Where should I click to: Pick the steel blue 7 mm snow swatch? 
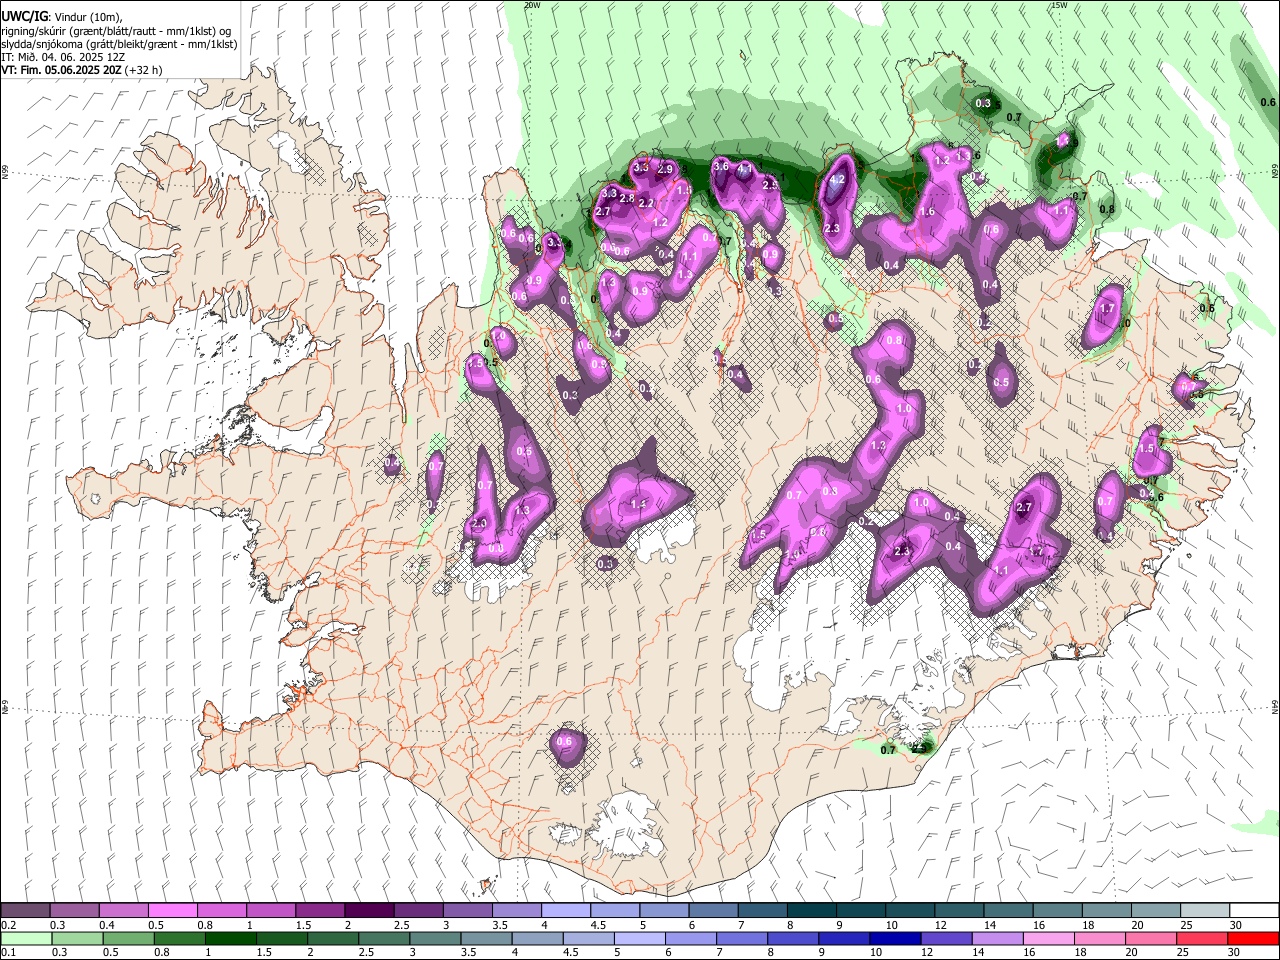[763, 911]
